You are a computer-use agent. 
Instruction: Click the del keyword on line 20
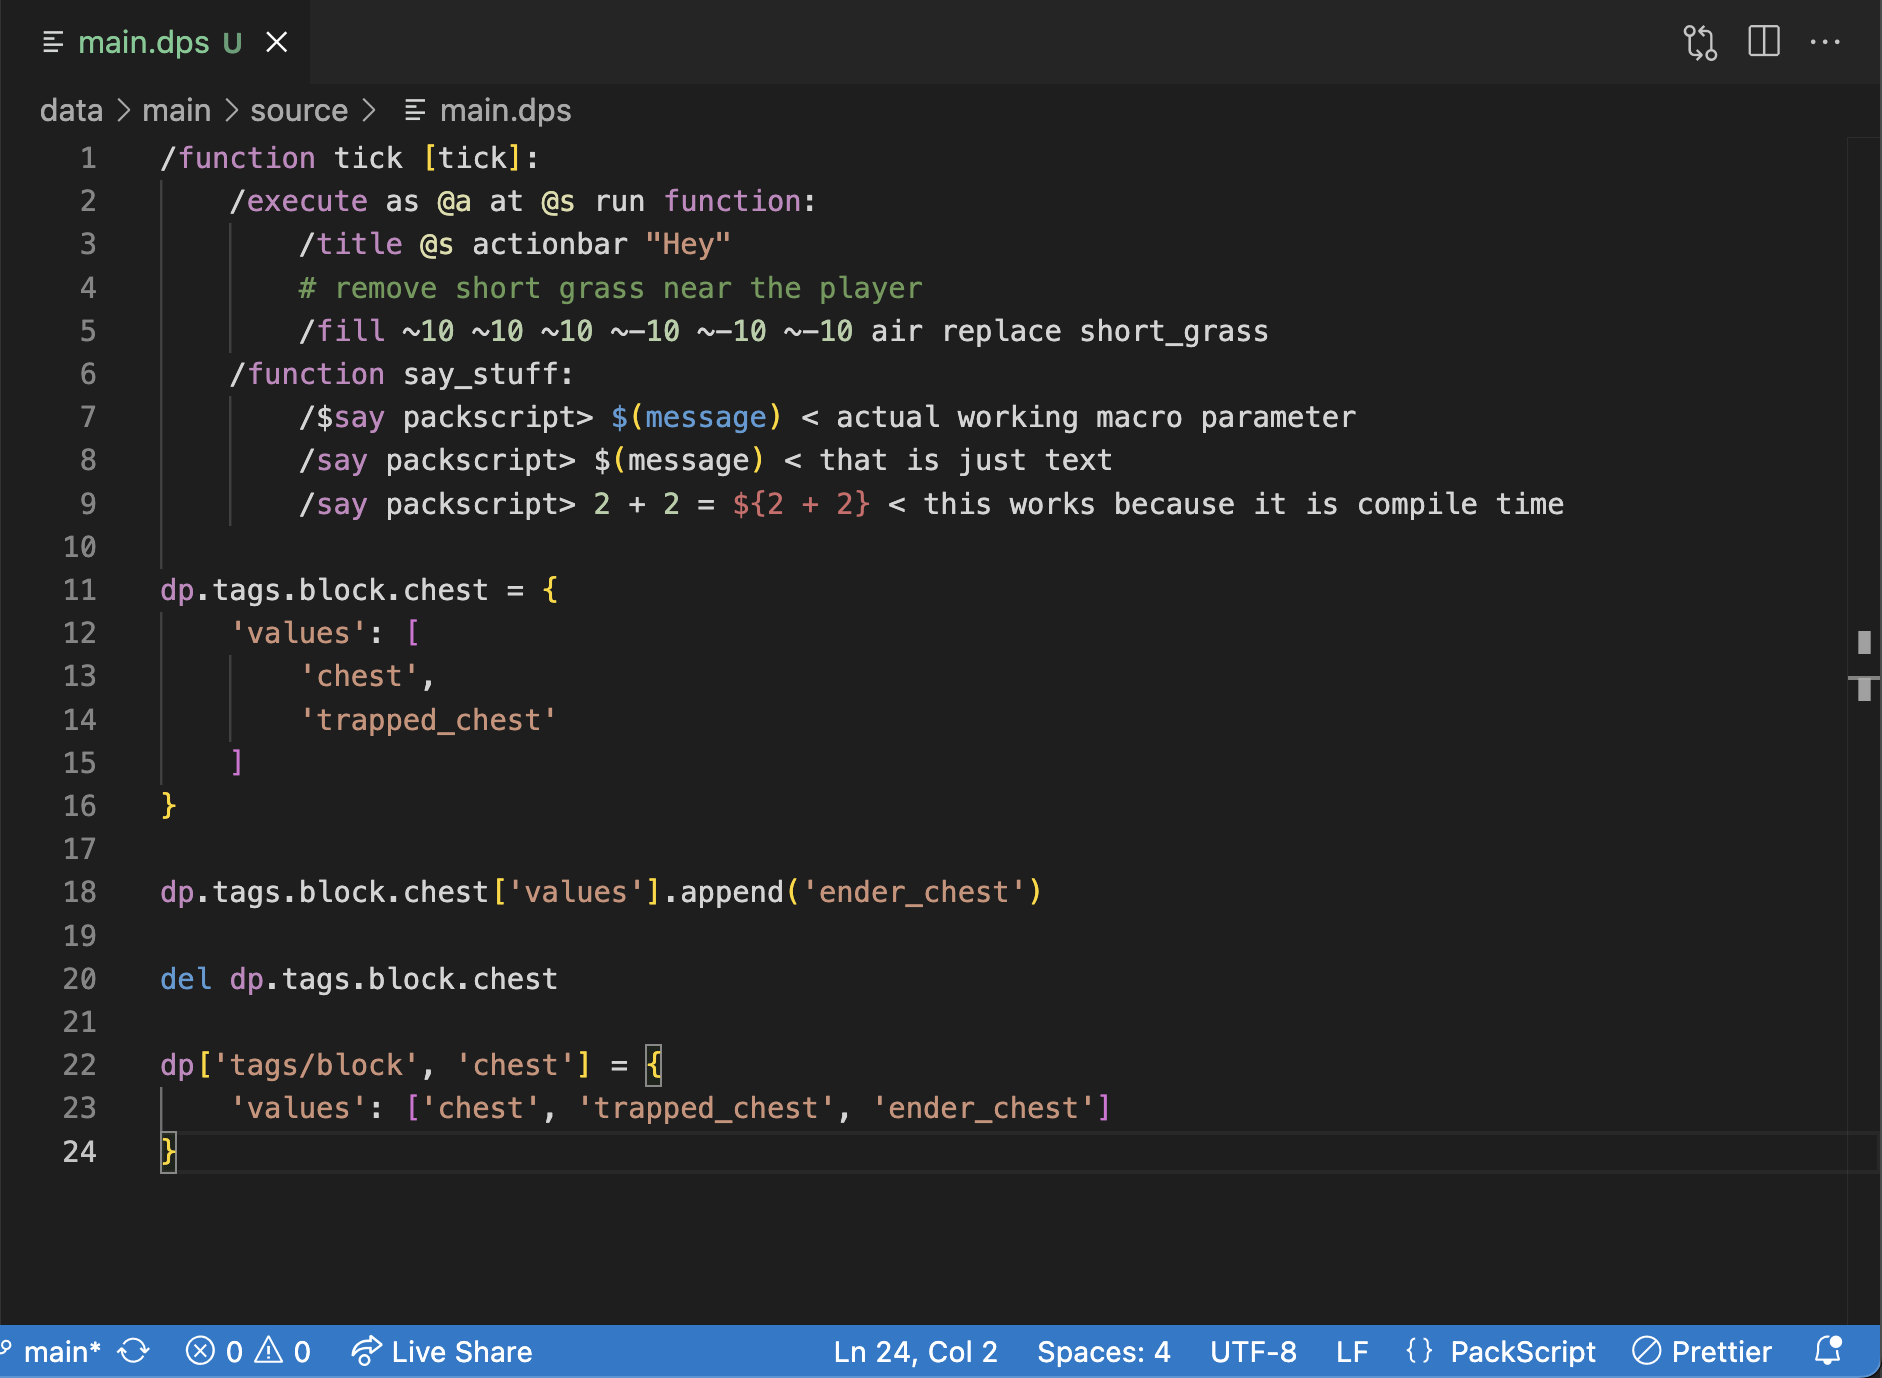coord(186,979)
